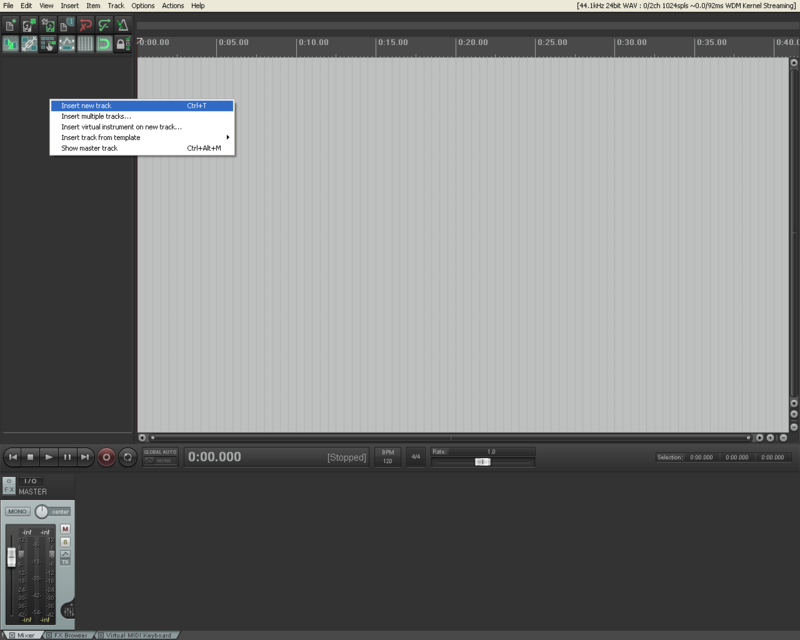Open the Options menu
This screenshot has height=640, width=800.
143,6
